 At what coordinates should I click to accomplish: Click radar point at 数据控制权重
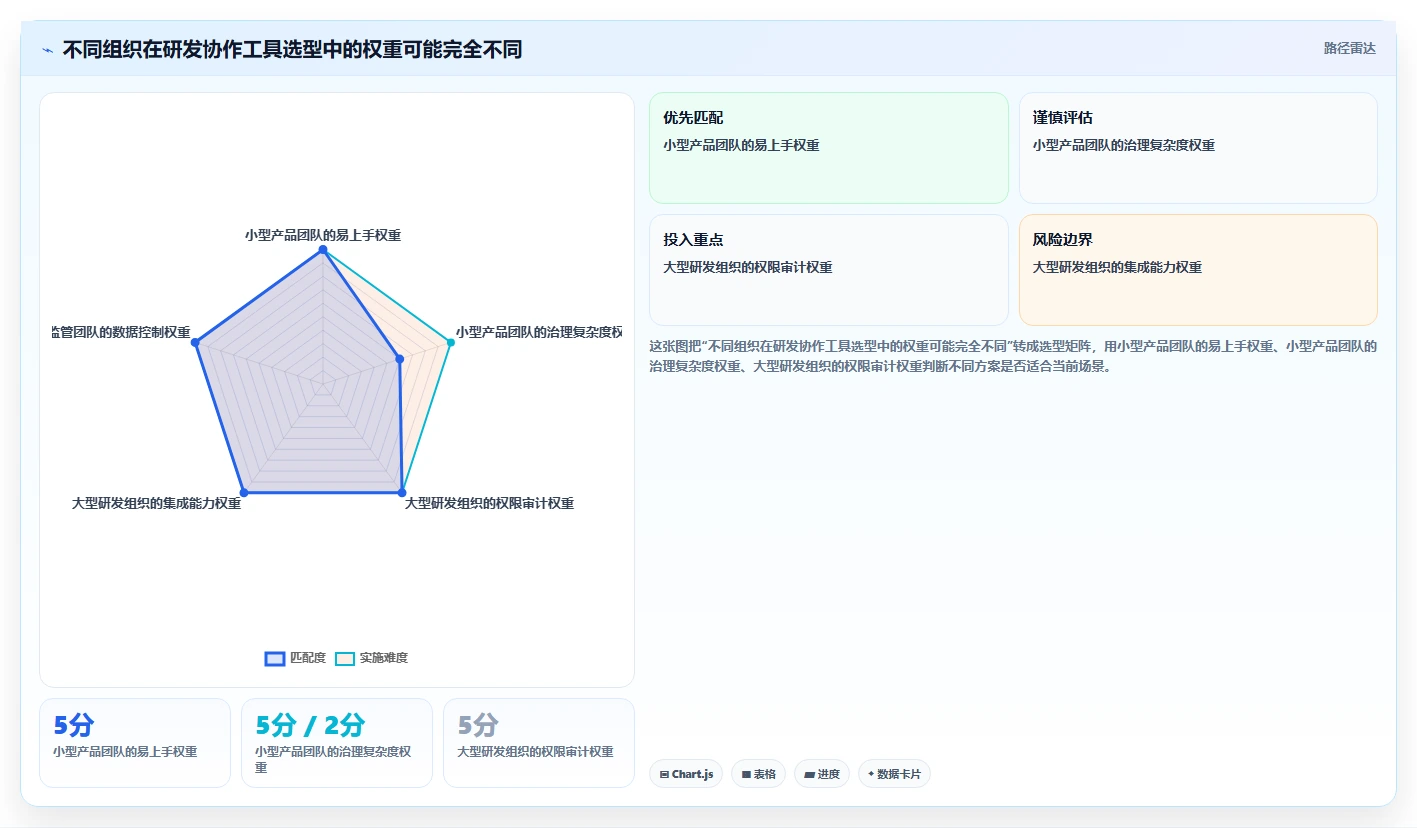coord(196,342)
